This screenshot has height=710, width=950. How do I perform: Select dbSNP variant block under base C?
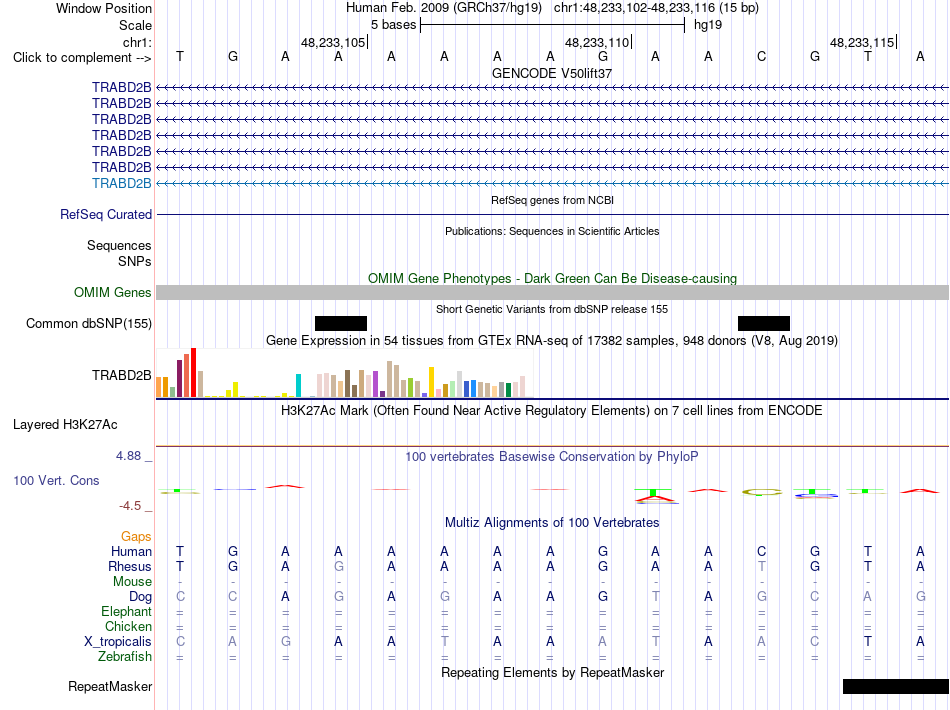pyautogui.click(x=763, y=323)
